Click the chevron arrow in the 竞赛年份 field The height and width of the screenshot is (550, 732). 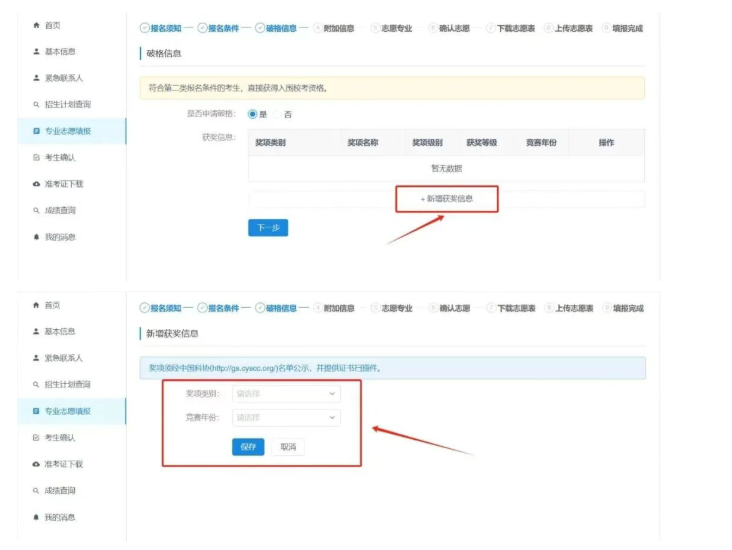point(332,418)
